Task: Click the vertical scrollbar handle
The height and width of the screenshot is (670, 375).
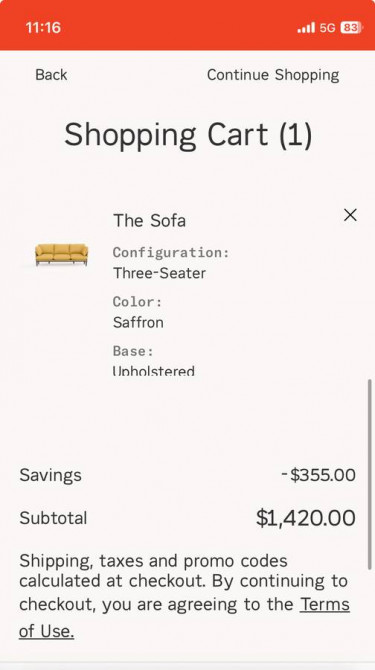Action: point(370,474)
